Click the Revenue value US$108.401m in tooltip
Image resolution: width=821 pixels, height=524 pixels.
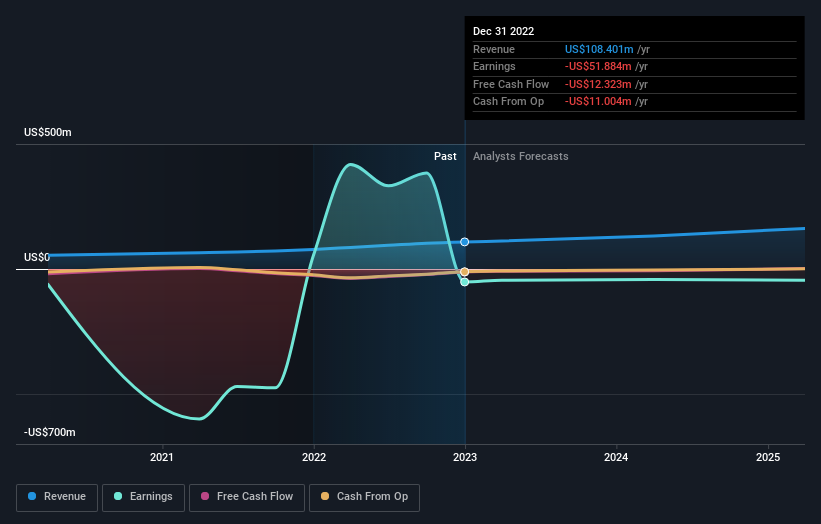tap(599, 49)
